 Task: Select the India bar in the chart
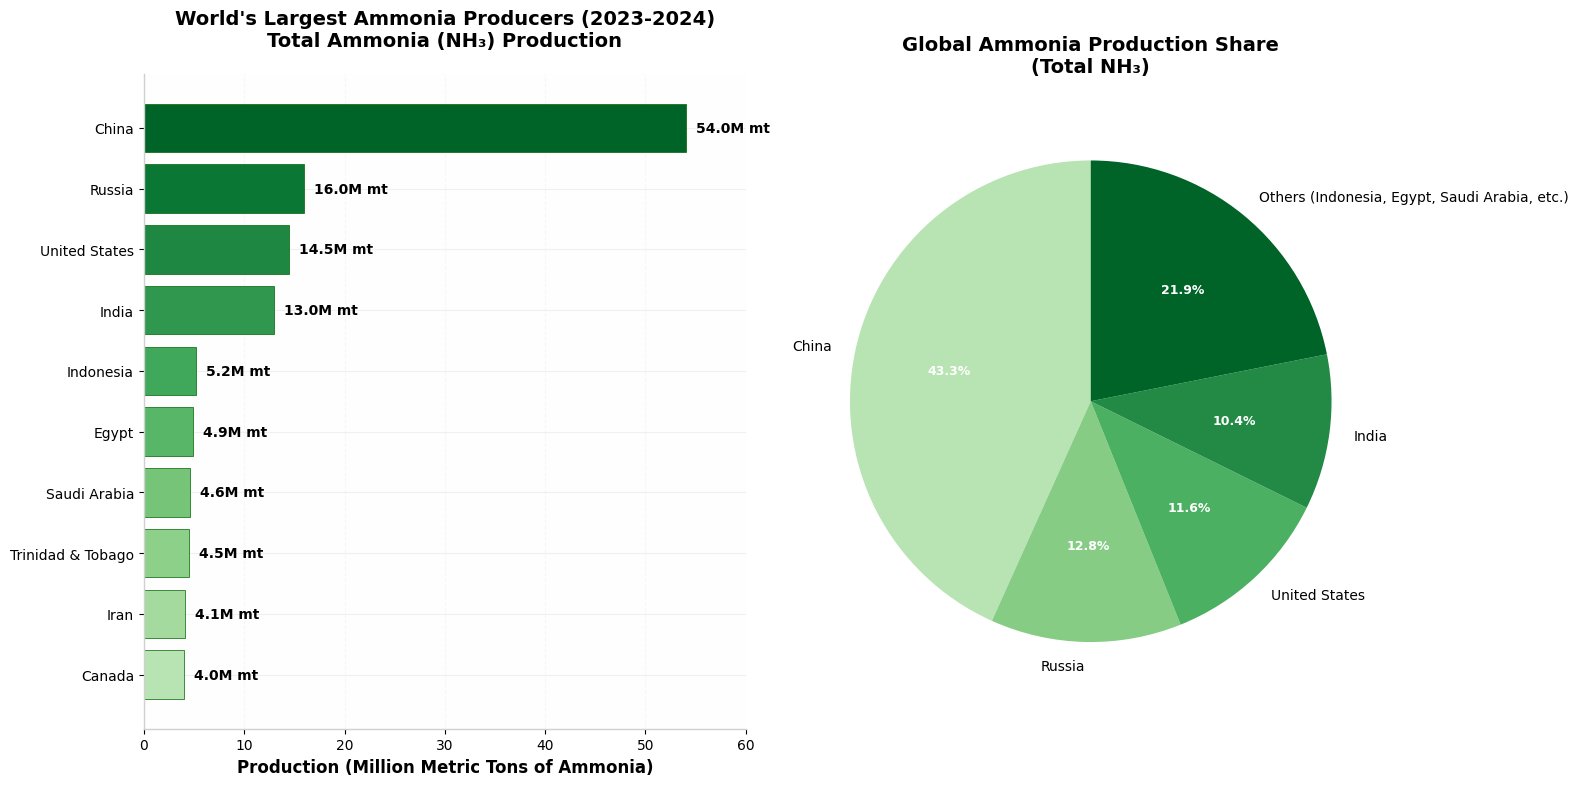209,310
